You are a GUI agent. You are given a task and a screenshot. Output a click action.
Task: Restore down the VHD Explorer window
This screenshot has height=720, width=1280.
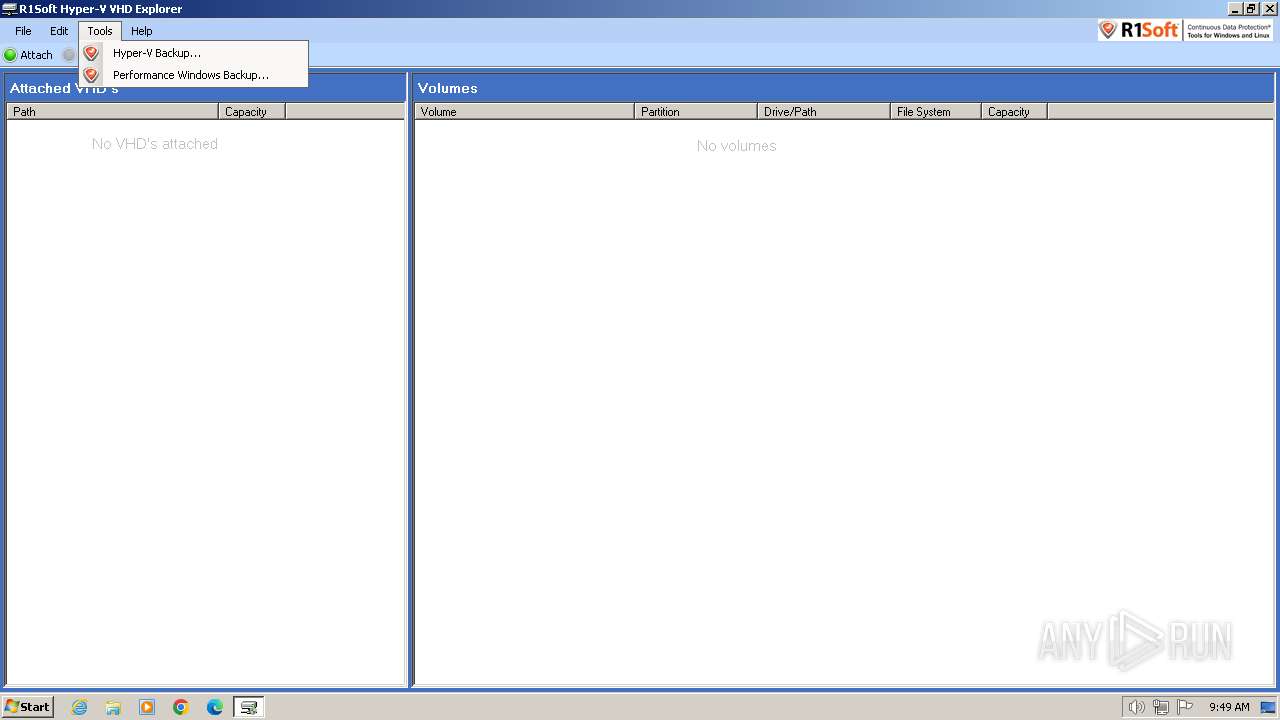point(1251,9)
